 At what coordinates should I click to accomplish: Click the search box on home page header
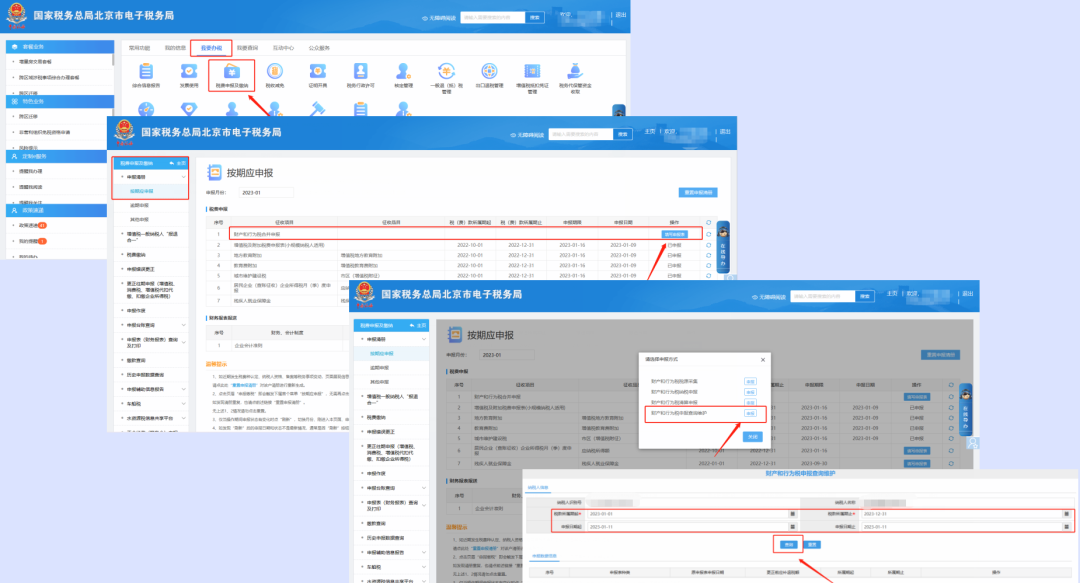pyautogui.click(x=492, y=17)
